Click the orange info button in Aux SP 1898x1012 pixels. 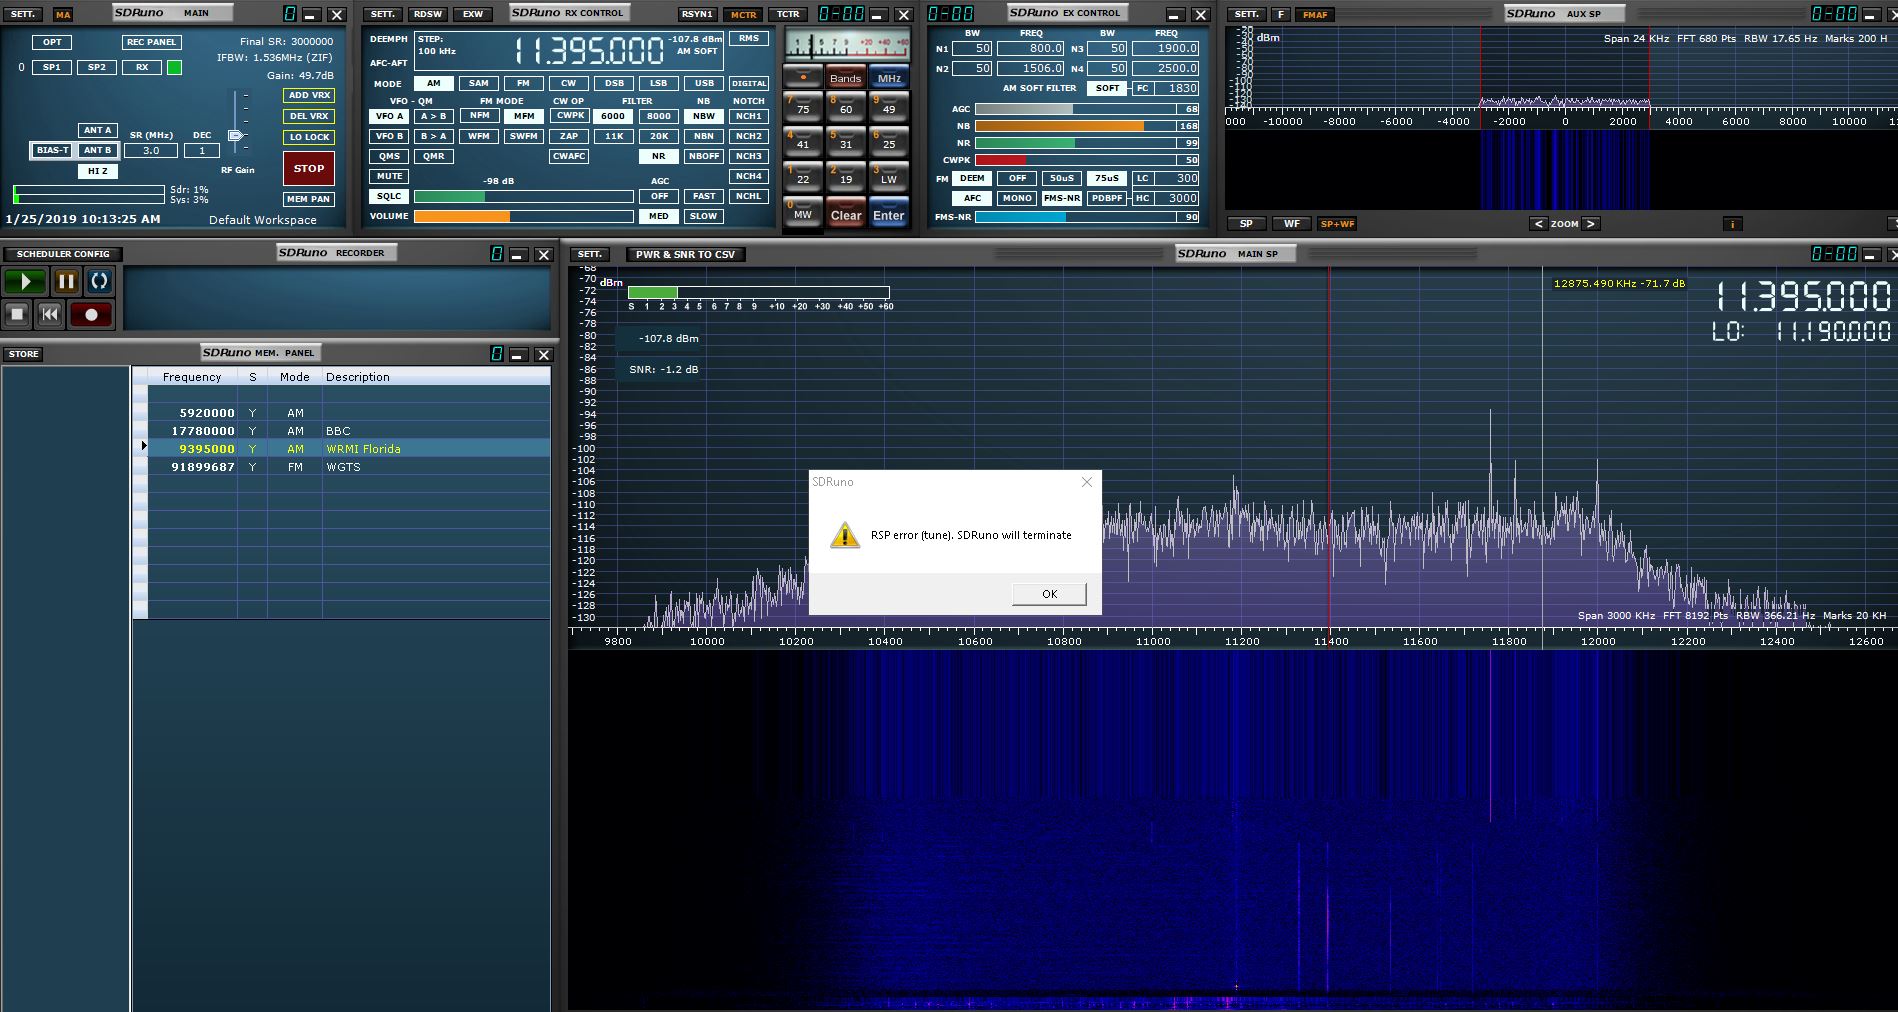click(x=1731, y=224)
